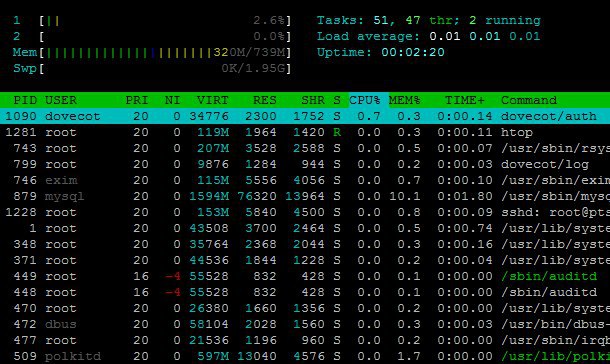
Task: Sort by the SHR column header
Action: [x=313, y=100]
